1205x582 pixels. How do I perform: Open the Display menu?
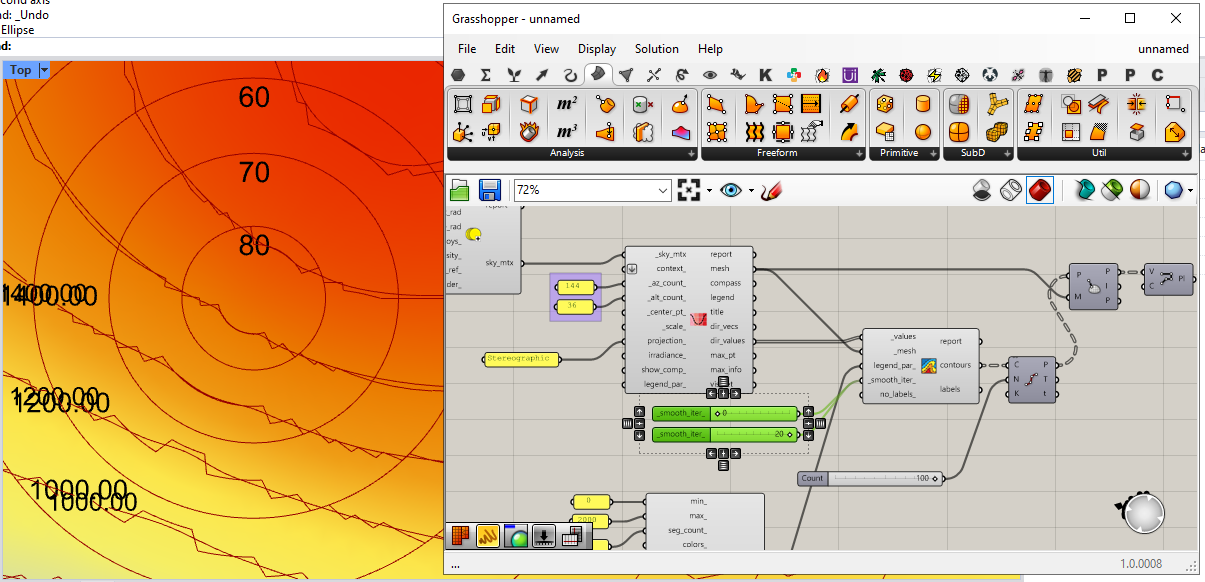pyautogui.click(x=597, y=48)
